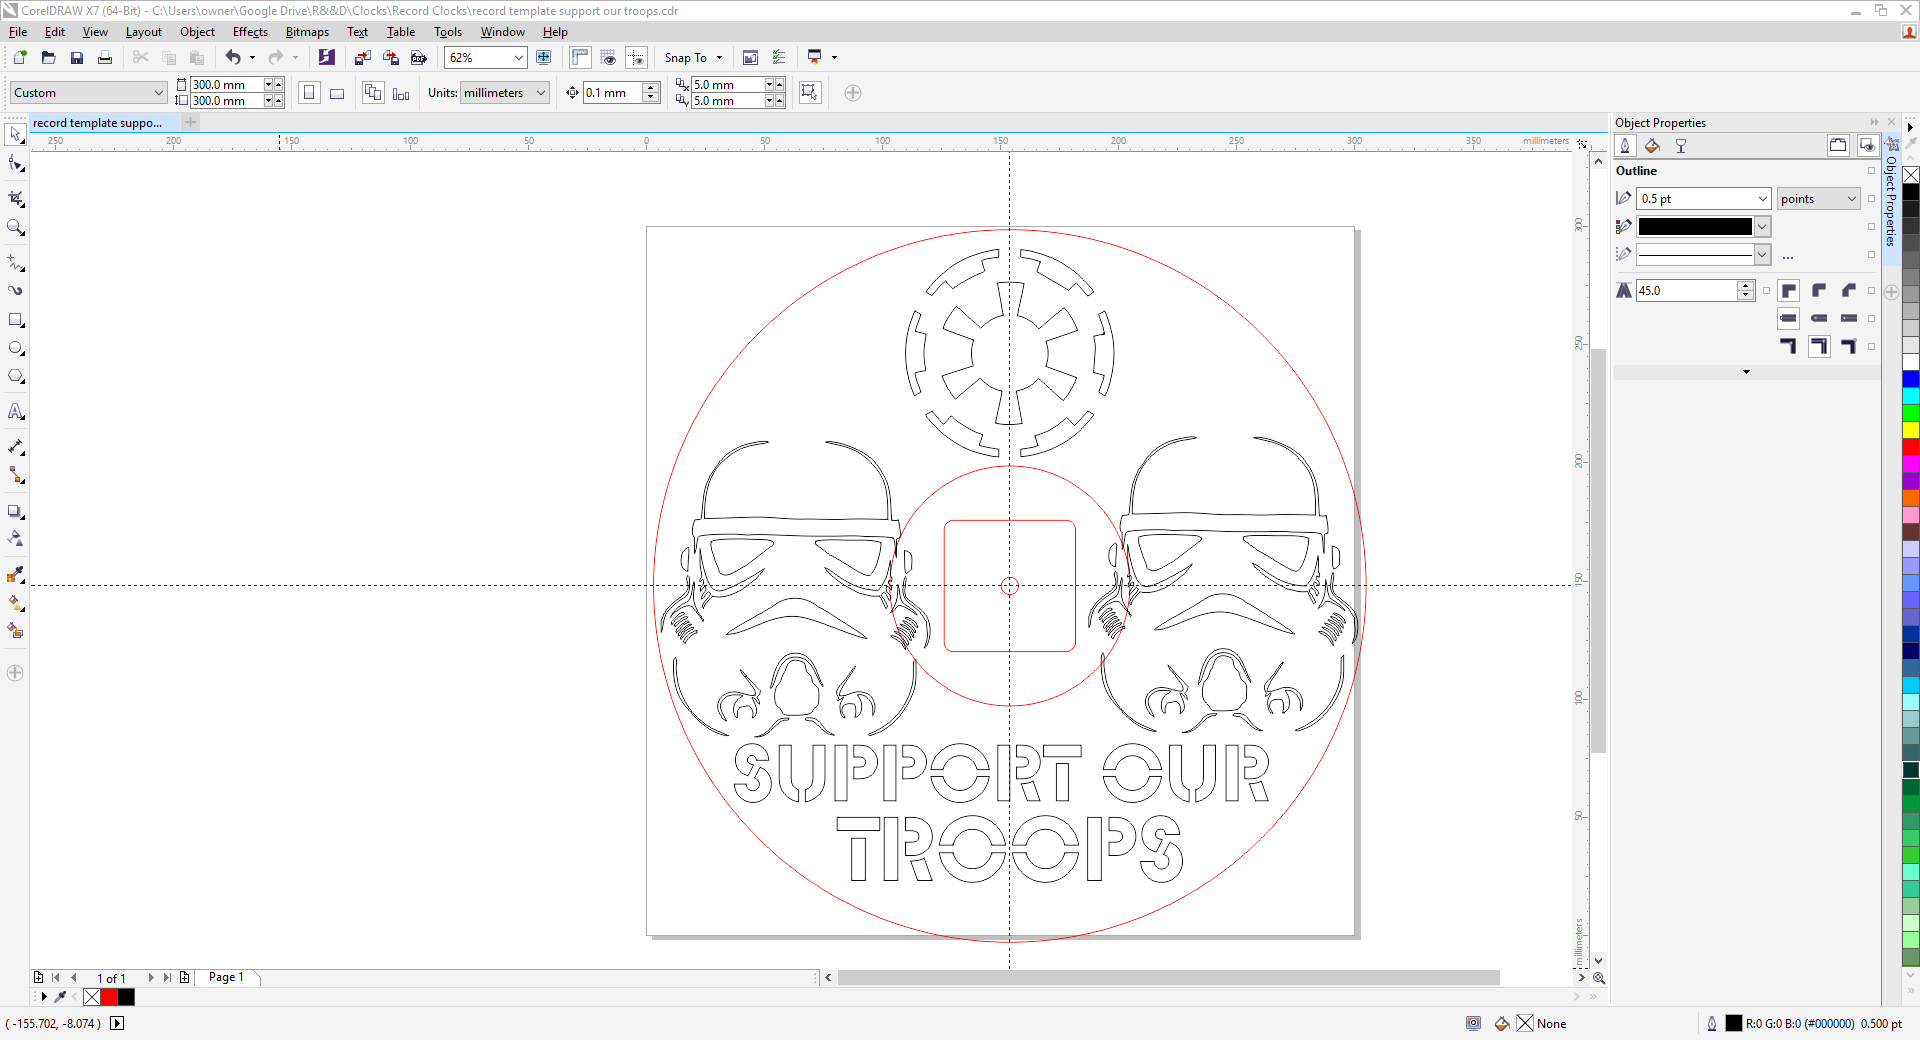Select the Drop Shadow tool
Screen dimensions: 1920x1040
[x=15, y=511]
